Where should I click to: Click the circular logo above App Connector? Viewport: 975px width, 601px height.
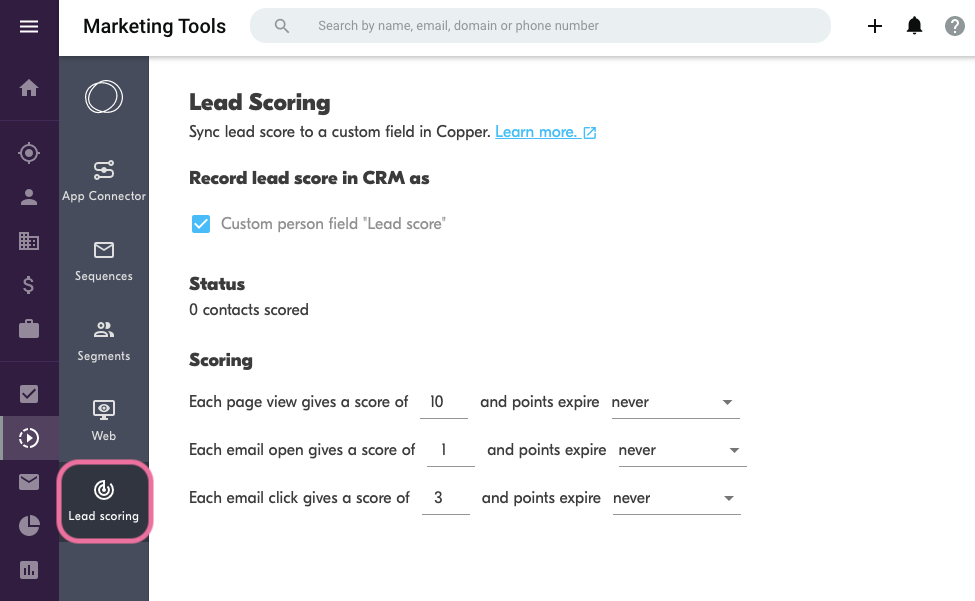pos(104,97)
